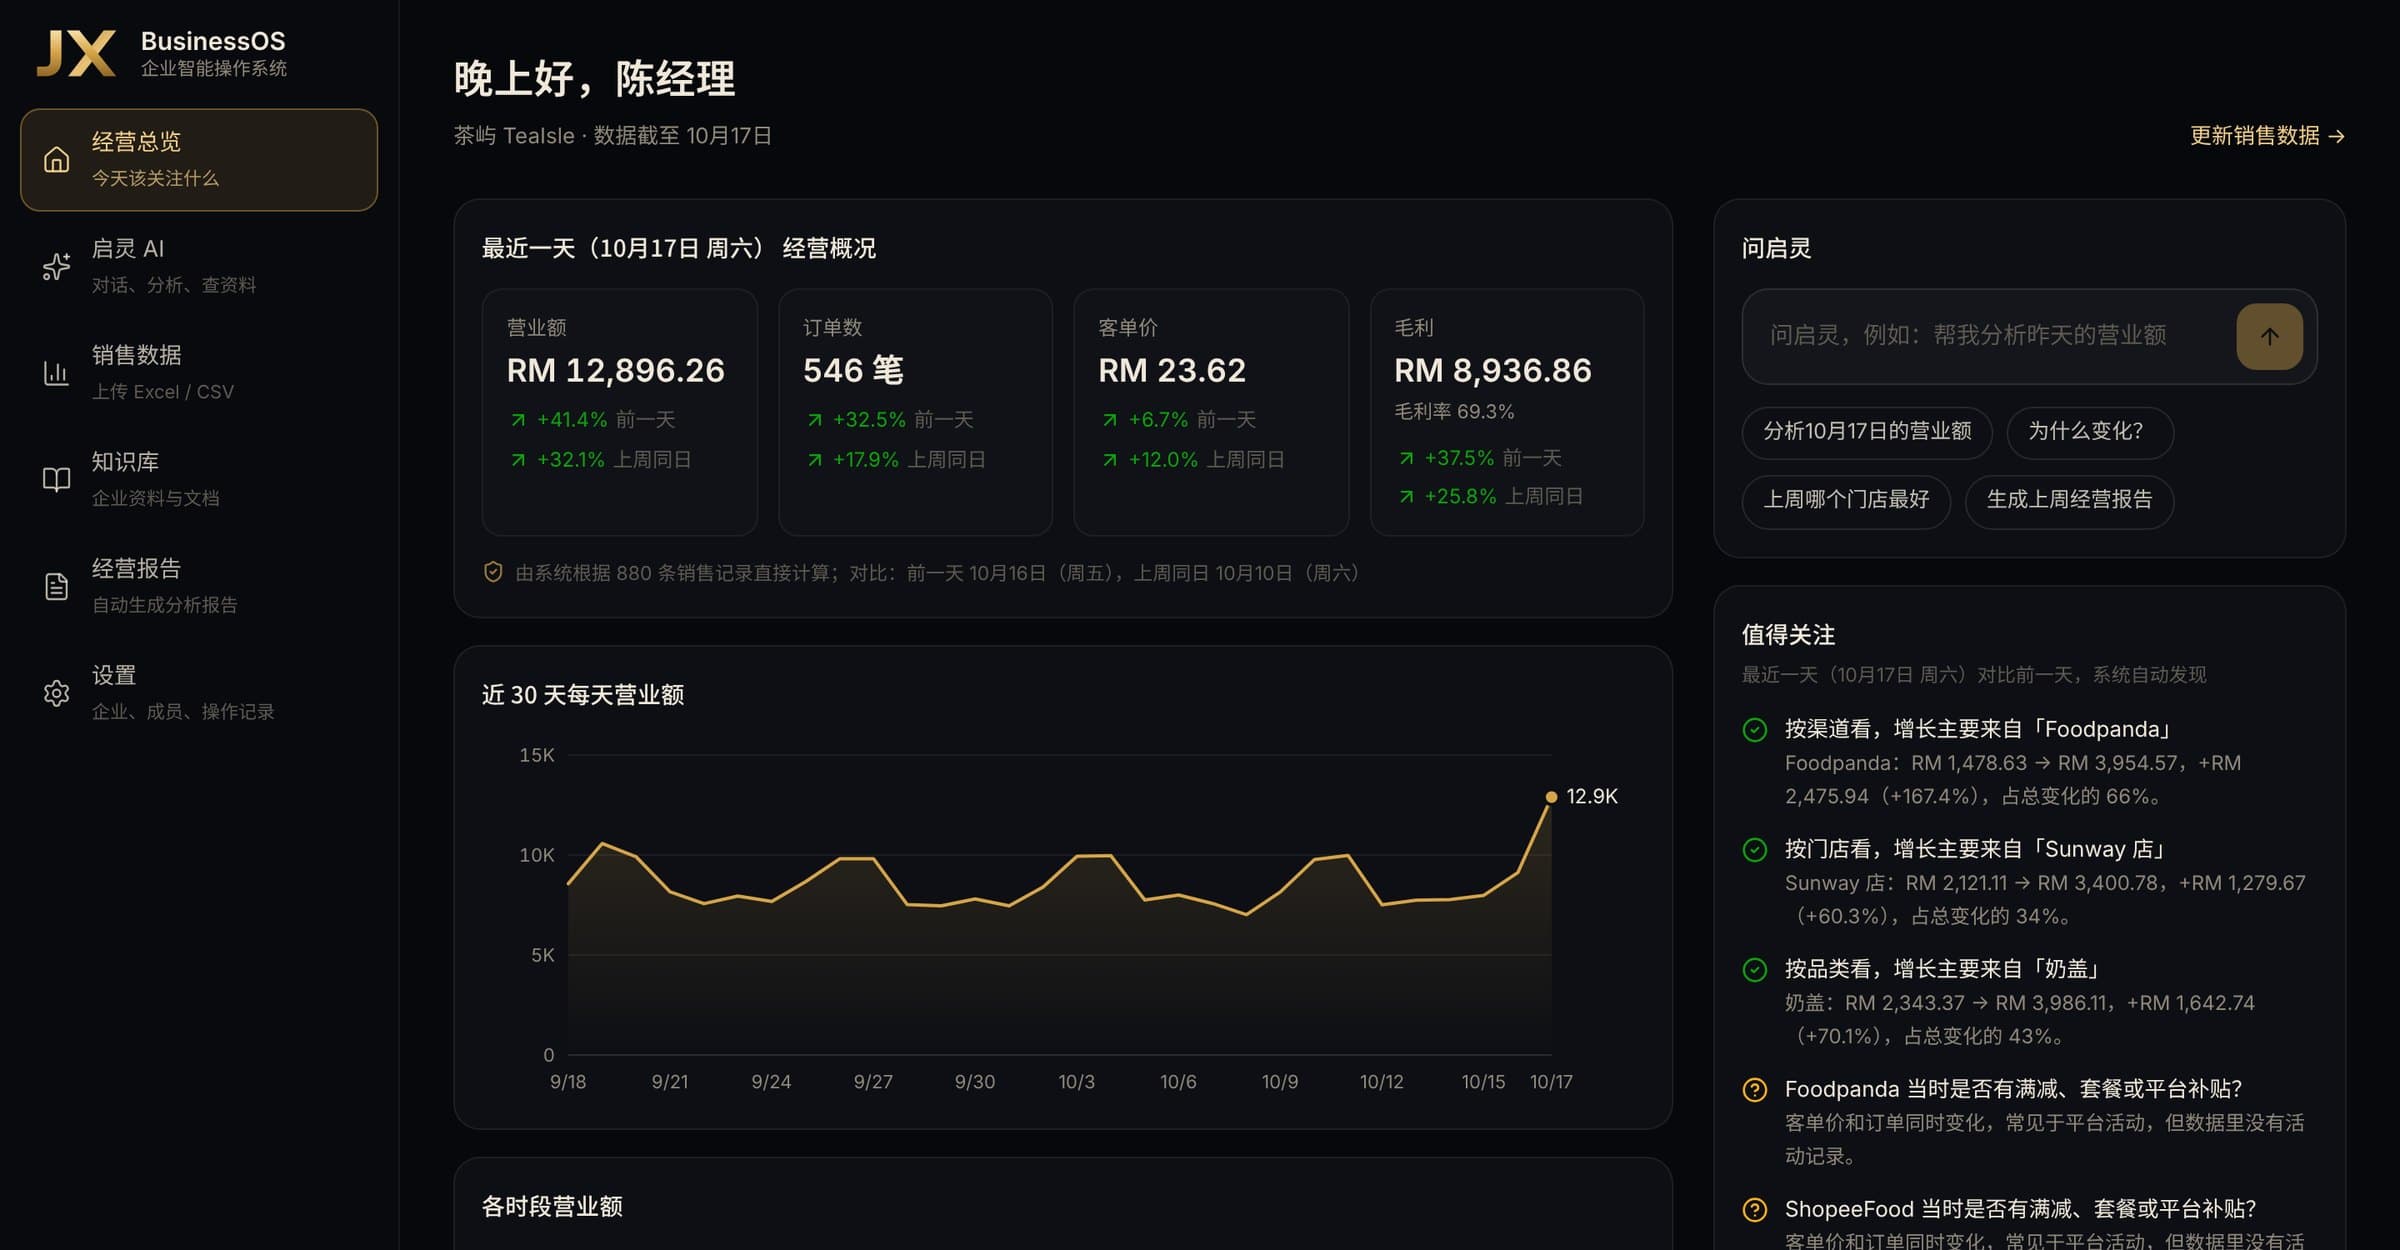
Task: Send the 问启灵 query with arrow button
Action: [2269, 336]
